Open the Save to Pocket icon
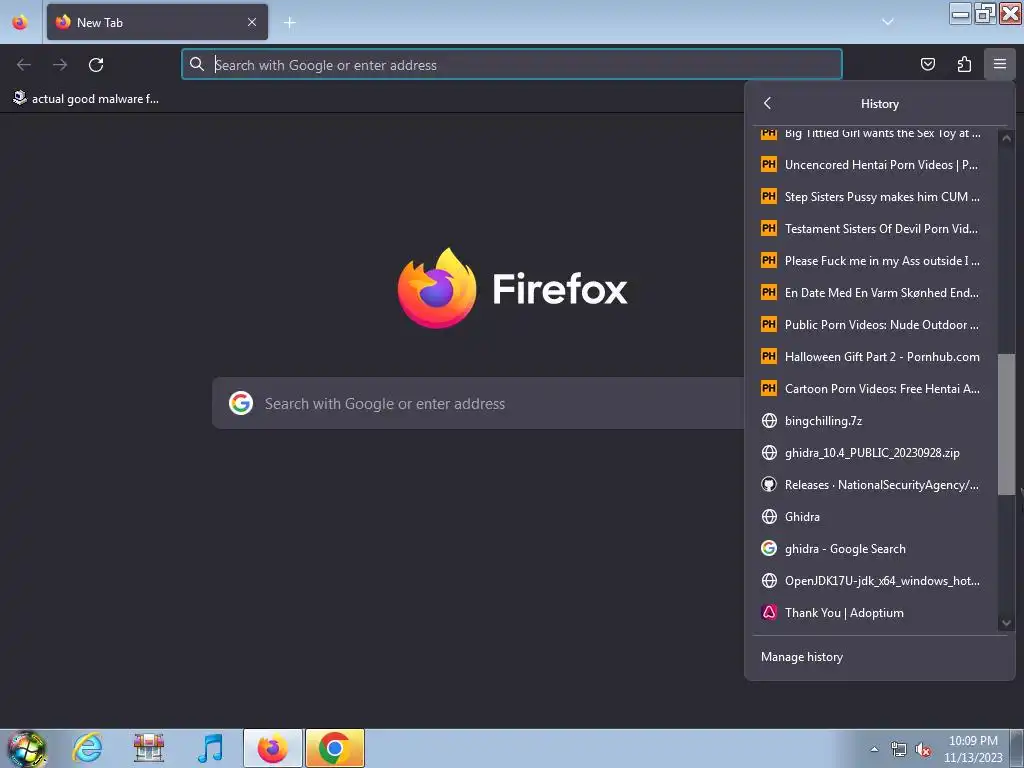Image resolution: width=1024 pixels, height=768 pixels. 927,64
